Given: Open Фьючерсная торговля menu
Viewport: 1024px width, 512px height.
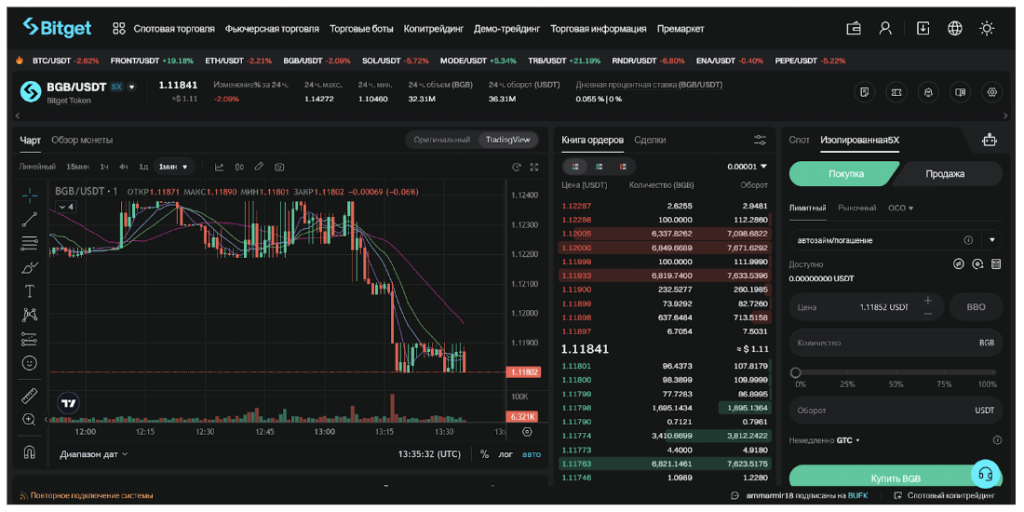Looking at the screenshot, I should click(x=272, y=29).
